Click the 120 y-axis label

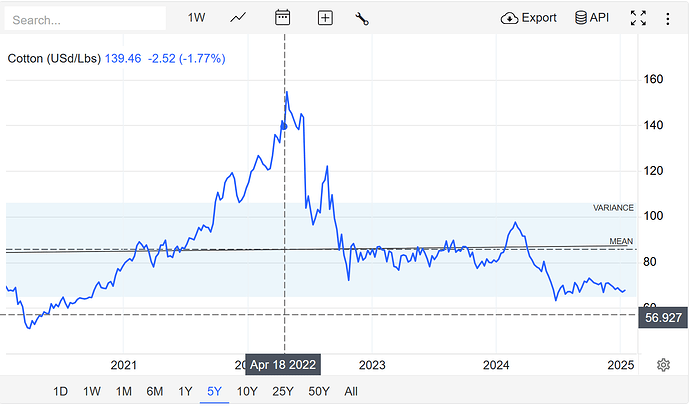click(653, 171)
